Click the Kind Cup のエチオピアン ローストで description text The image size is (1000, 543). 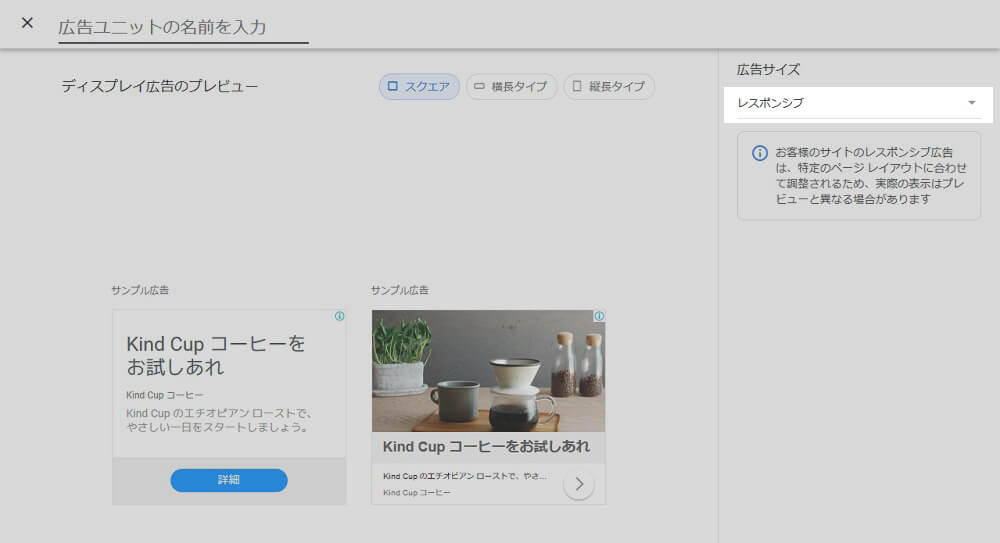point(219,420)
